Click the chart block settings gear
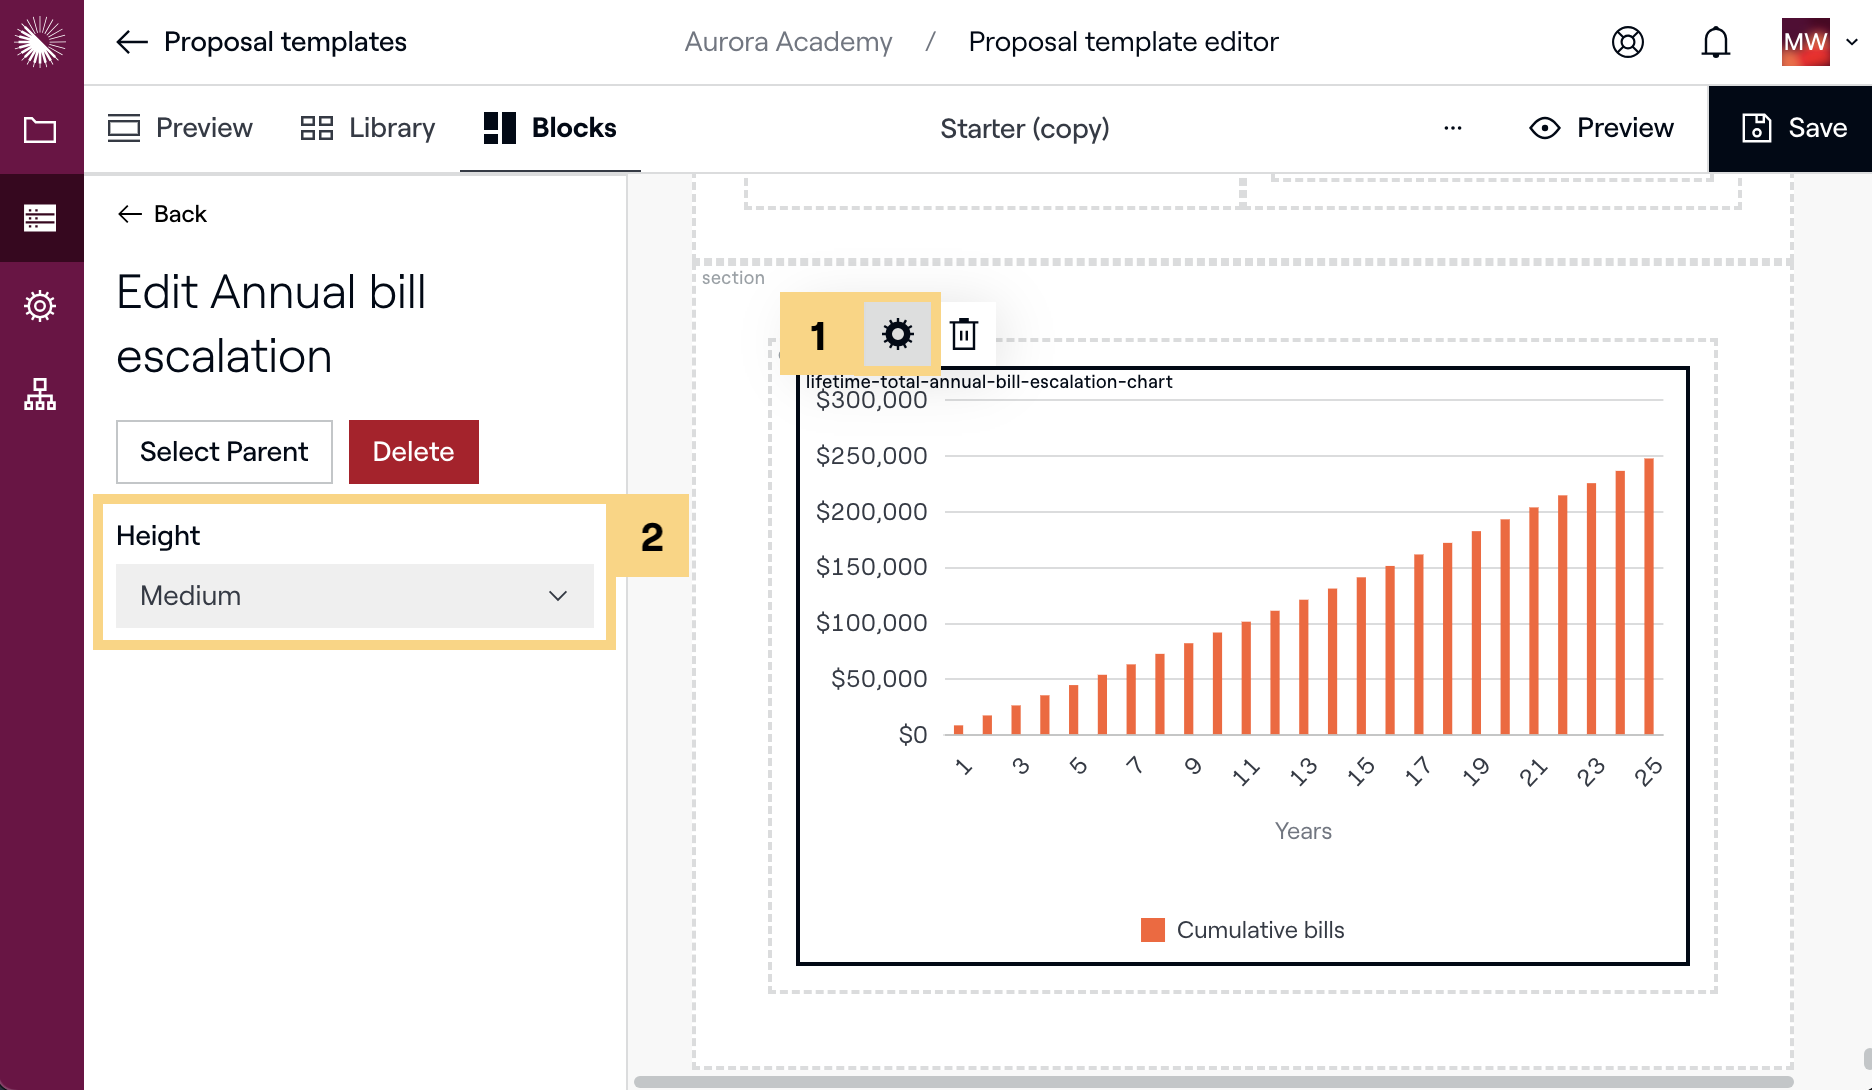1872x1090 pixels. coord(897,334)
